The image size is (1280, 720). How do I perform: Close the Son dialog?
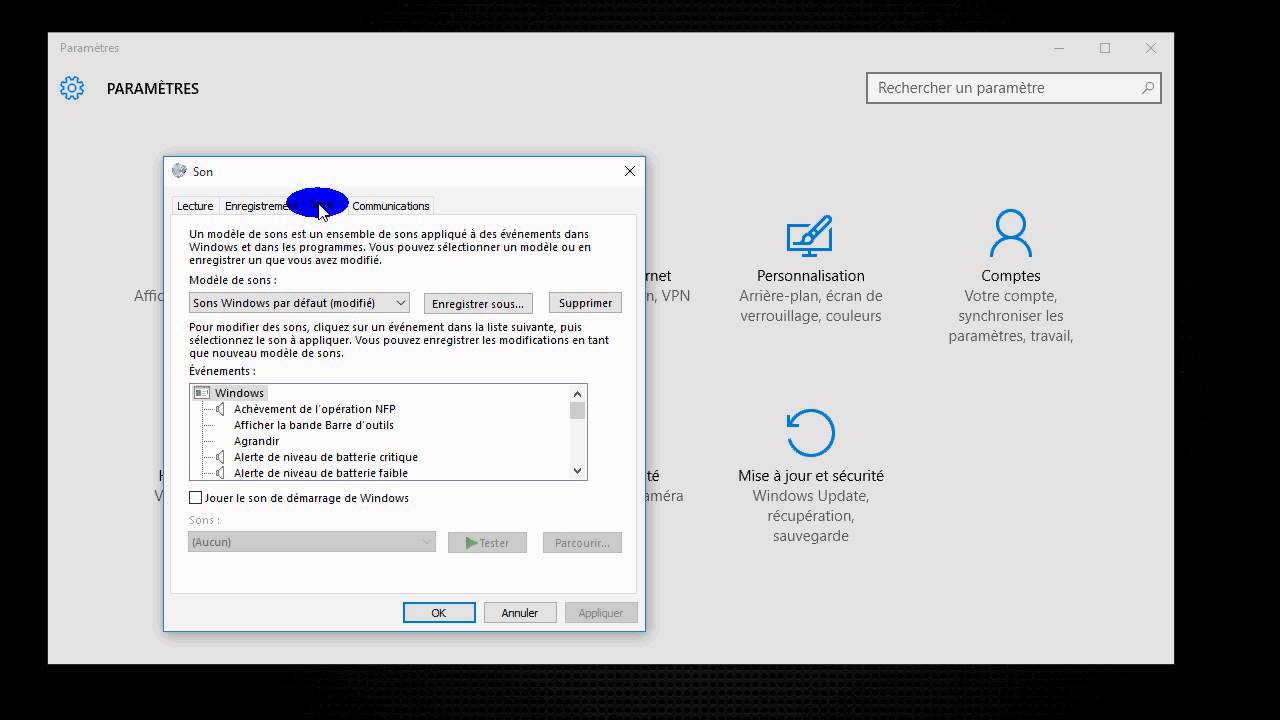point(630,171)
